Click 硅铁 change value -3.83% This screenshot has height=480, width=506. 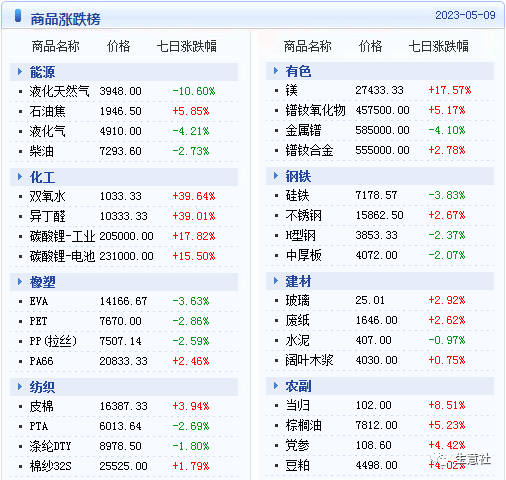tap(447, 195)
